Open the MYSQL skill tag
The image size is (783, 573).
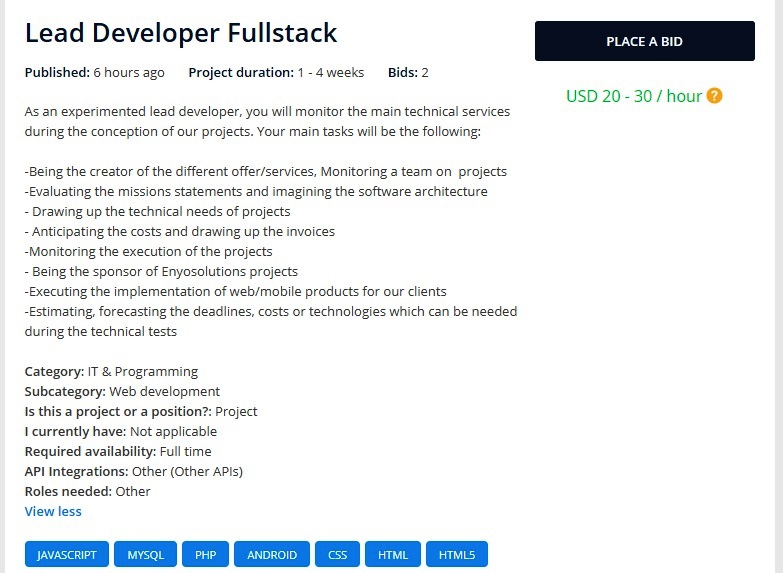(145, 554)
